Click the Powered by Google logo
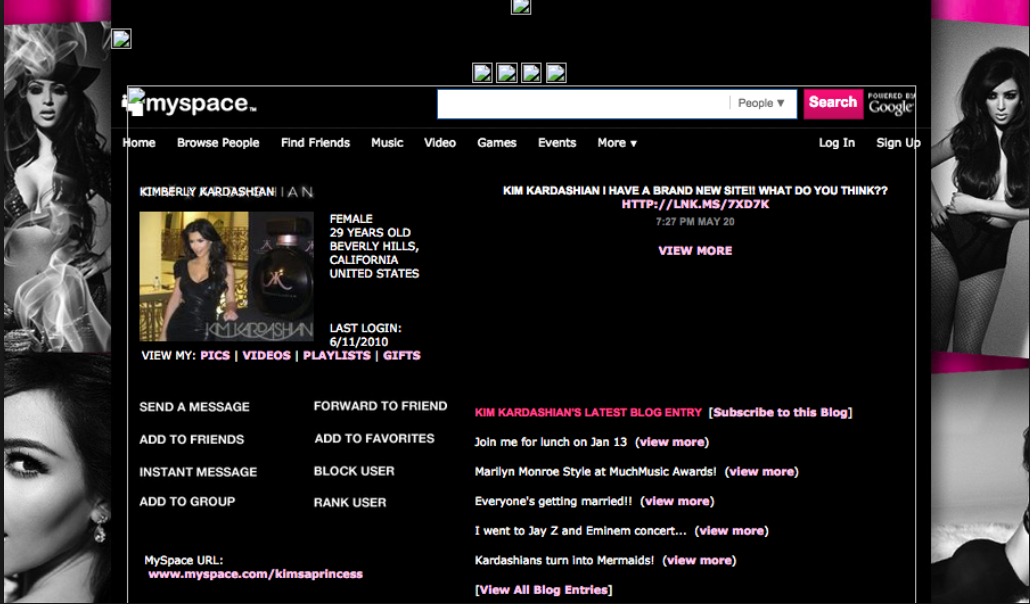The width and height of the screenshot is (1030, 604). click(891, 104)
